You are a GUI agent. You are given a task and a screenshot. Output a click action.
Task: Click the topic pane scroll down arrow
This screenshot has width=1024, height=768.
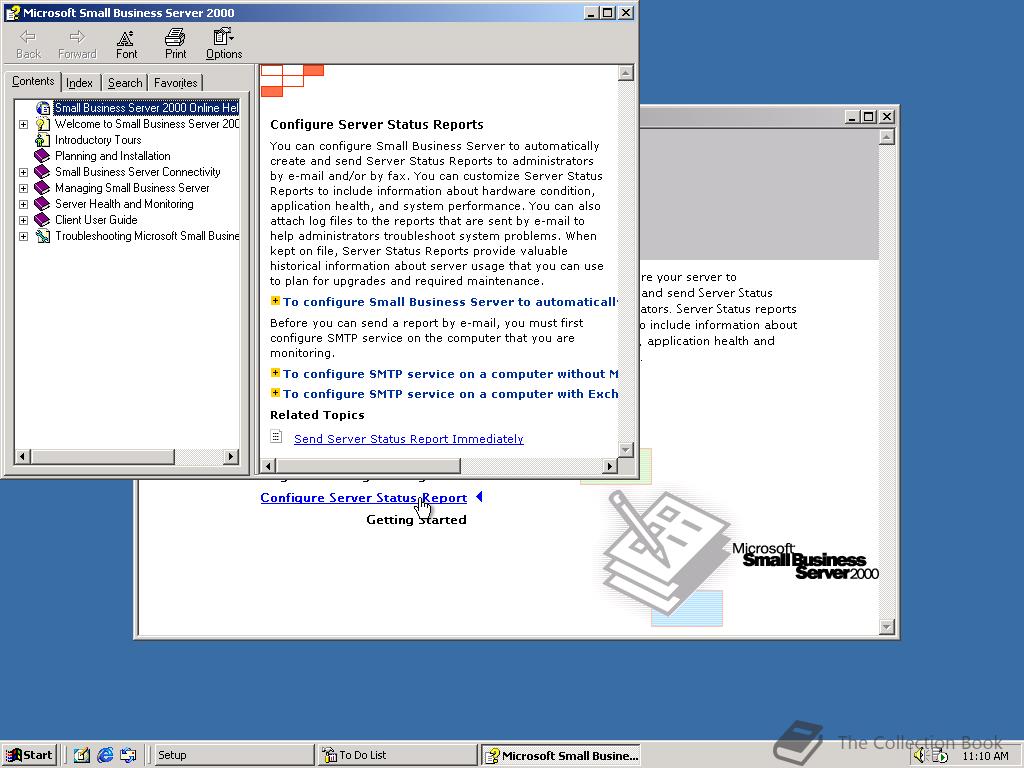[x=626, y=449]
